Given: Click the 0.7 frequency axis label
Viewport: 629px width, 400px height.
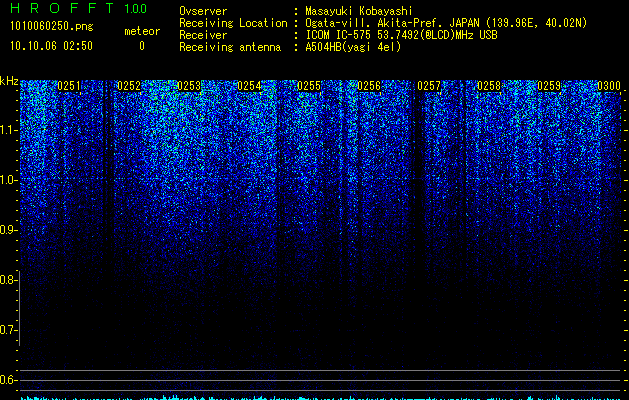Looking at the screenshot, I should click(7, 330).
